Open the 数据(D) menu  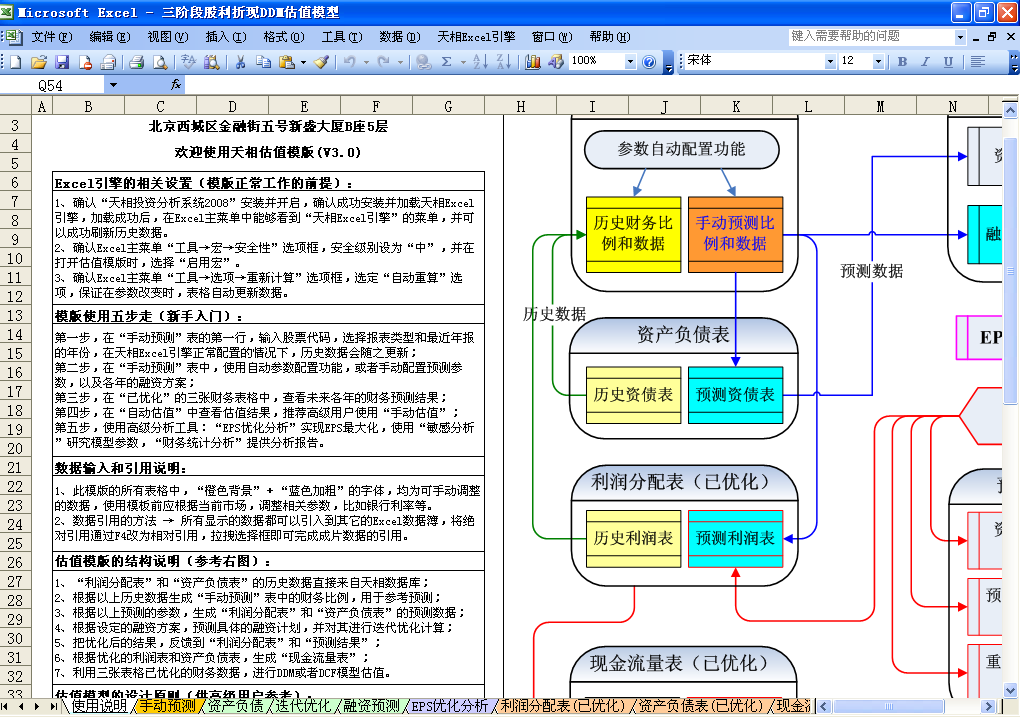pos(399,36)
